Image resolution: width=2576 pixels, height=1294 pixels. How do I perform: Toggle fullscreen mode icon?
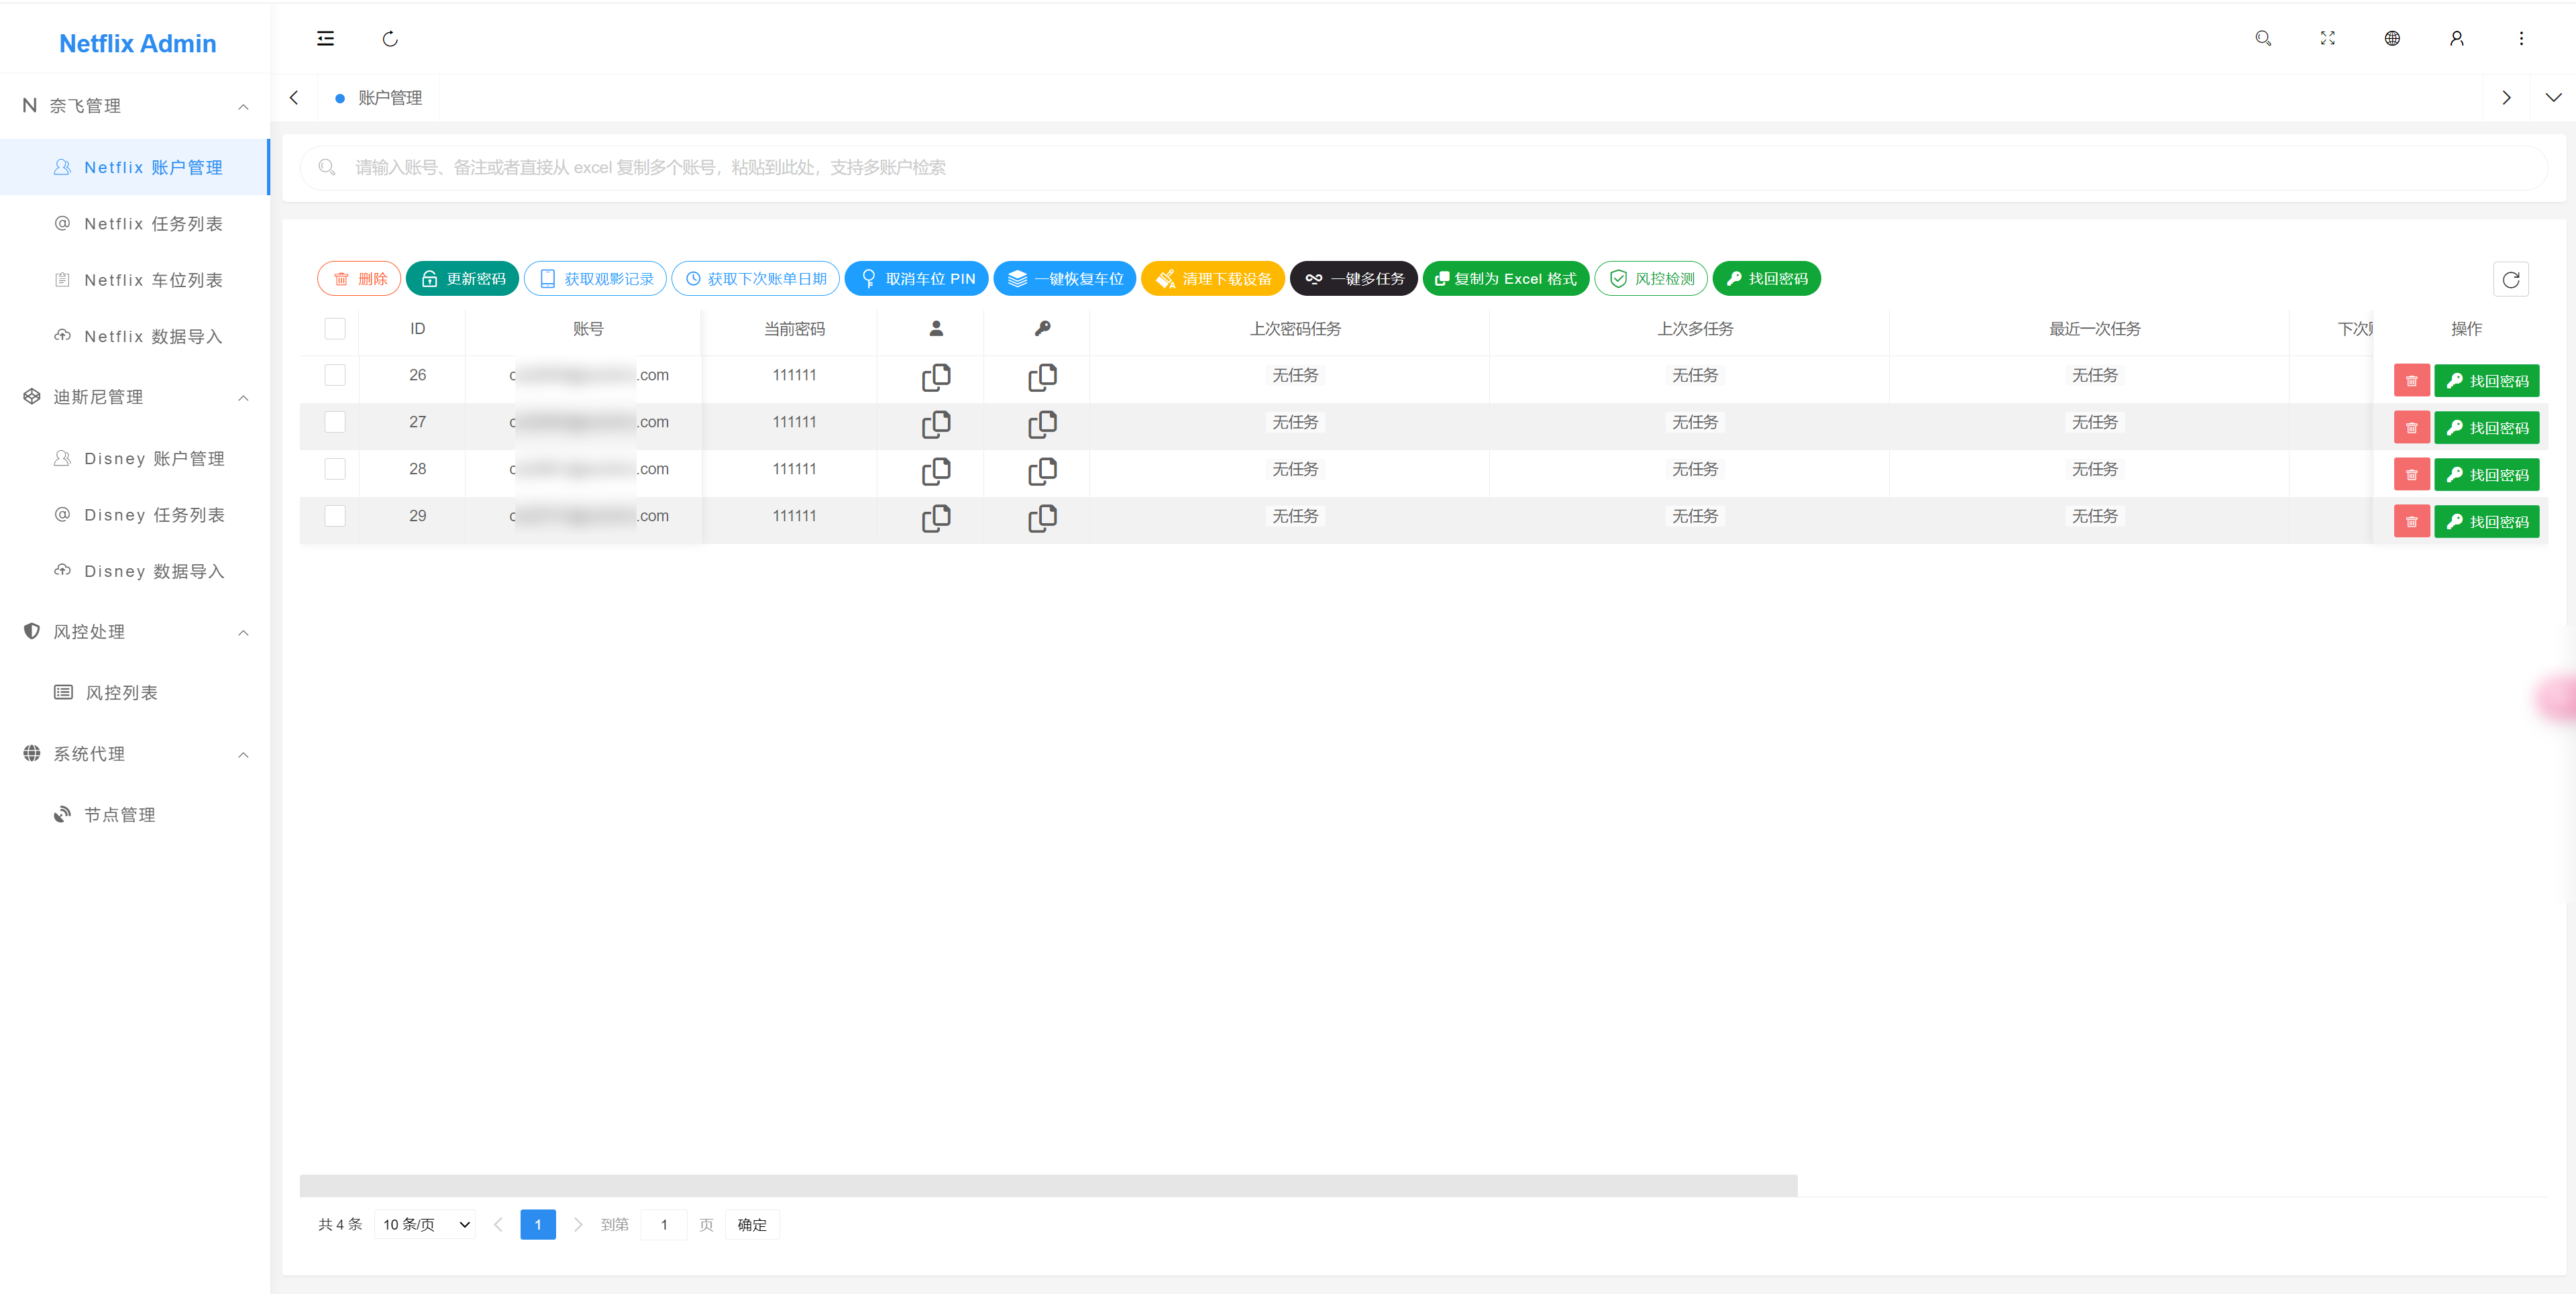point(2327,39)
